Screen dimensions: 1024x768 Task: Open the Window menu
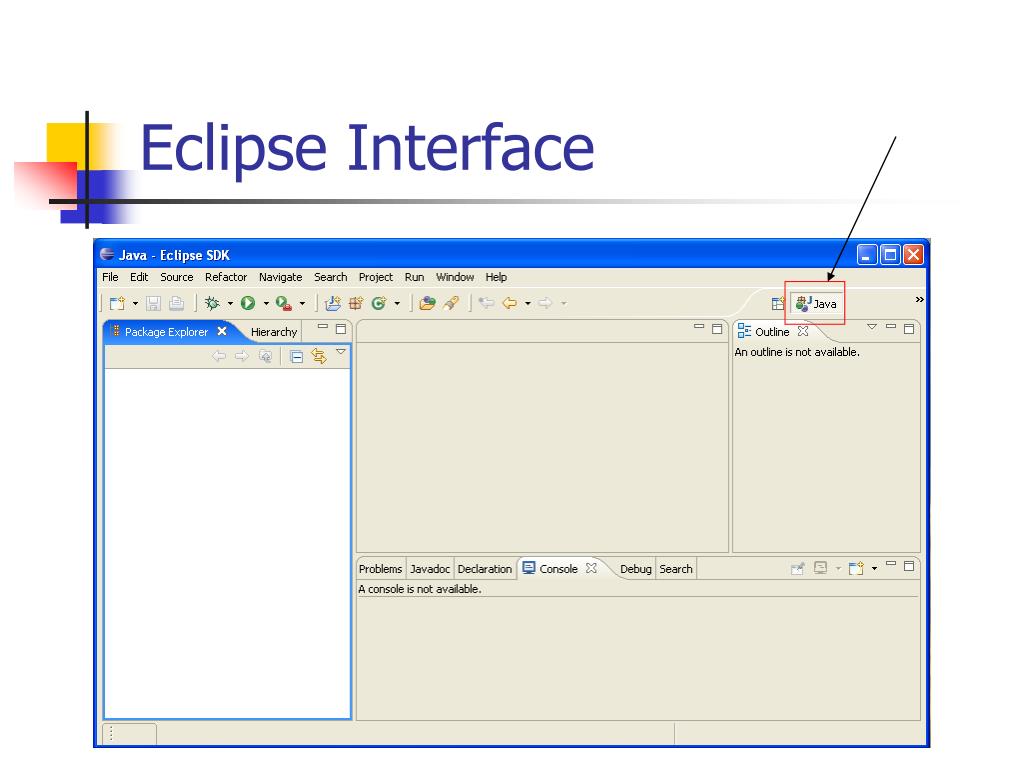pyautogui.click(x=455, y=277)
